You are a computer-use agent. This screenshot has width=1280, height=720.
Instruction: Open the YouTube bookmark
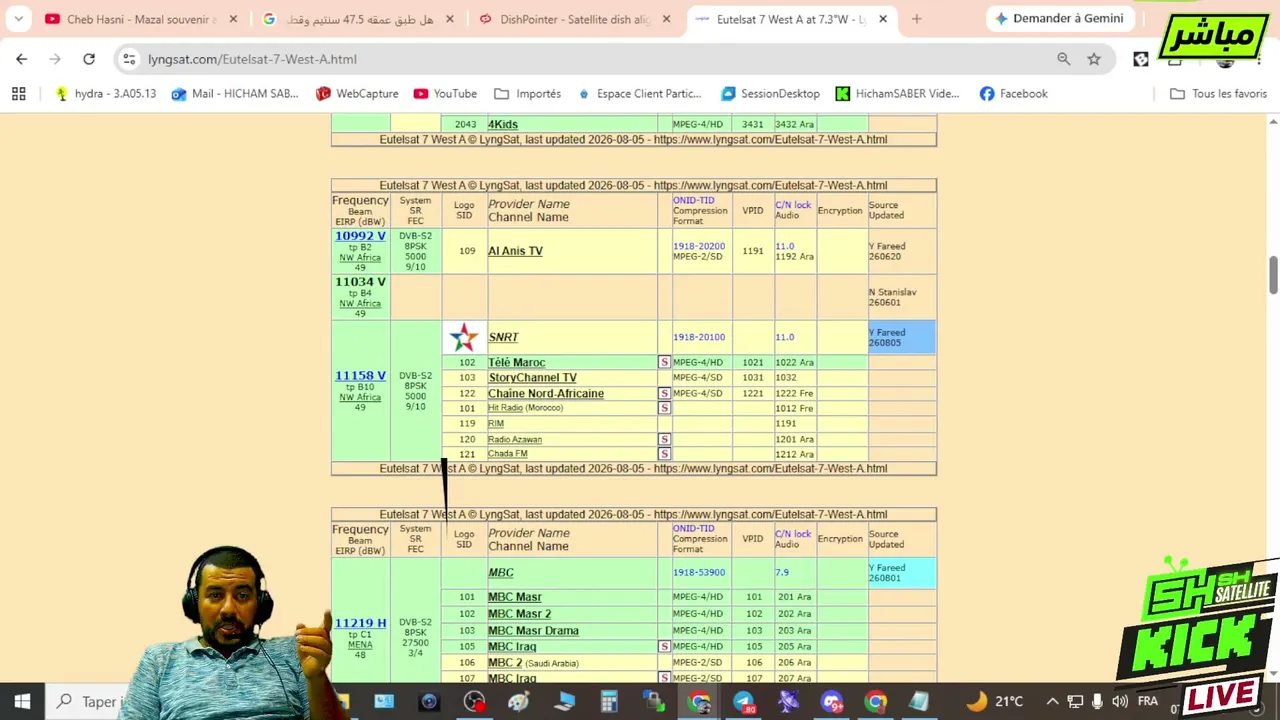[445, 93]
